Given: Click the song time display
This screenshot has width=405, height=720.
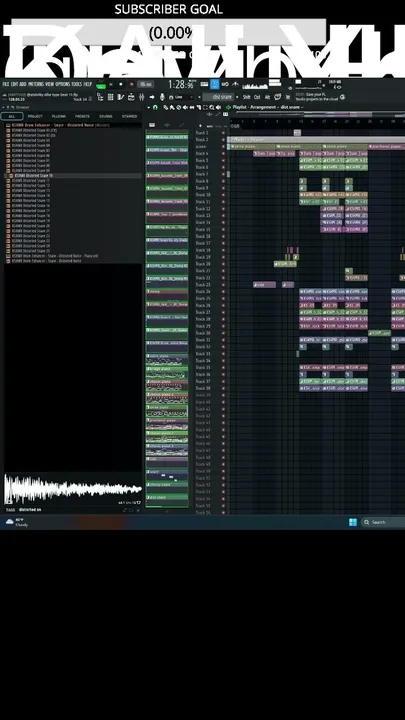Looking at the screenshot, I should pos(181,84).
